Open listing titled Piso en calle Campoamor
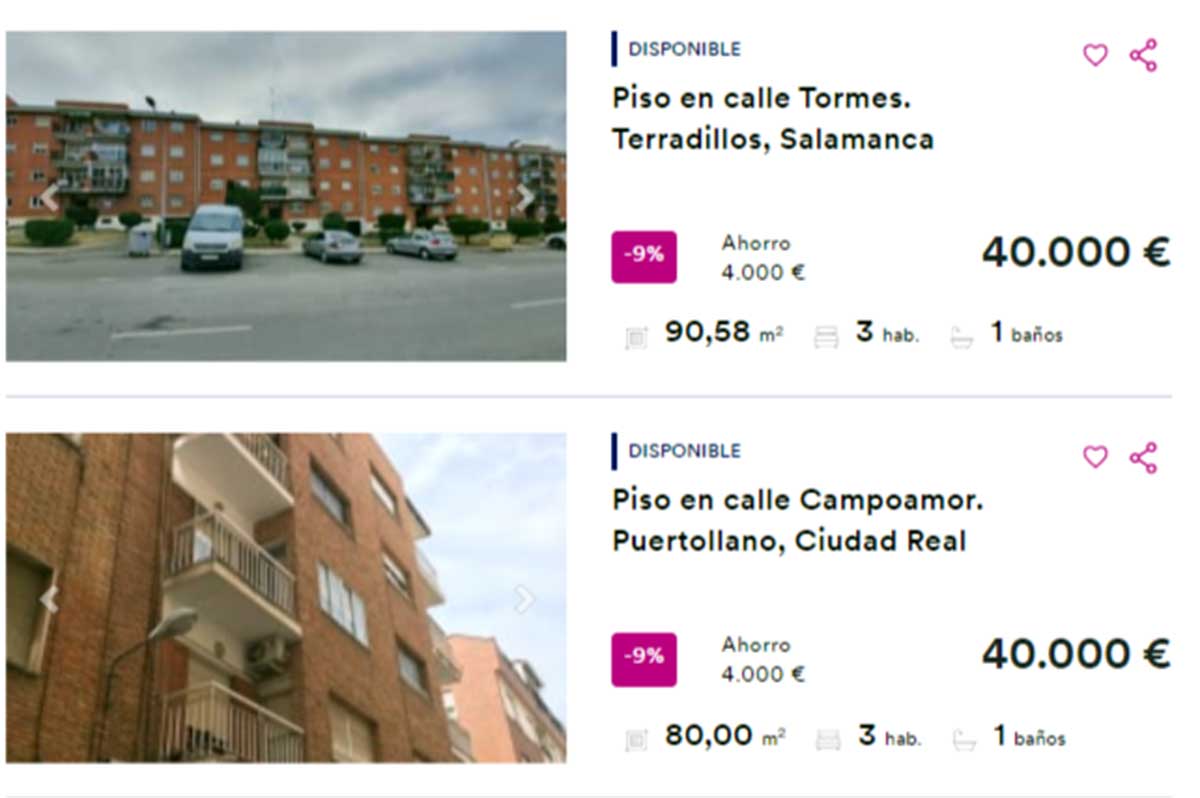This screenshot has height=798, width=1200. pos(798,520)
